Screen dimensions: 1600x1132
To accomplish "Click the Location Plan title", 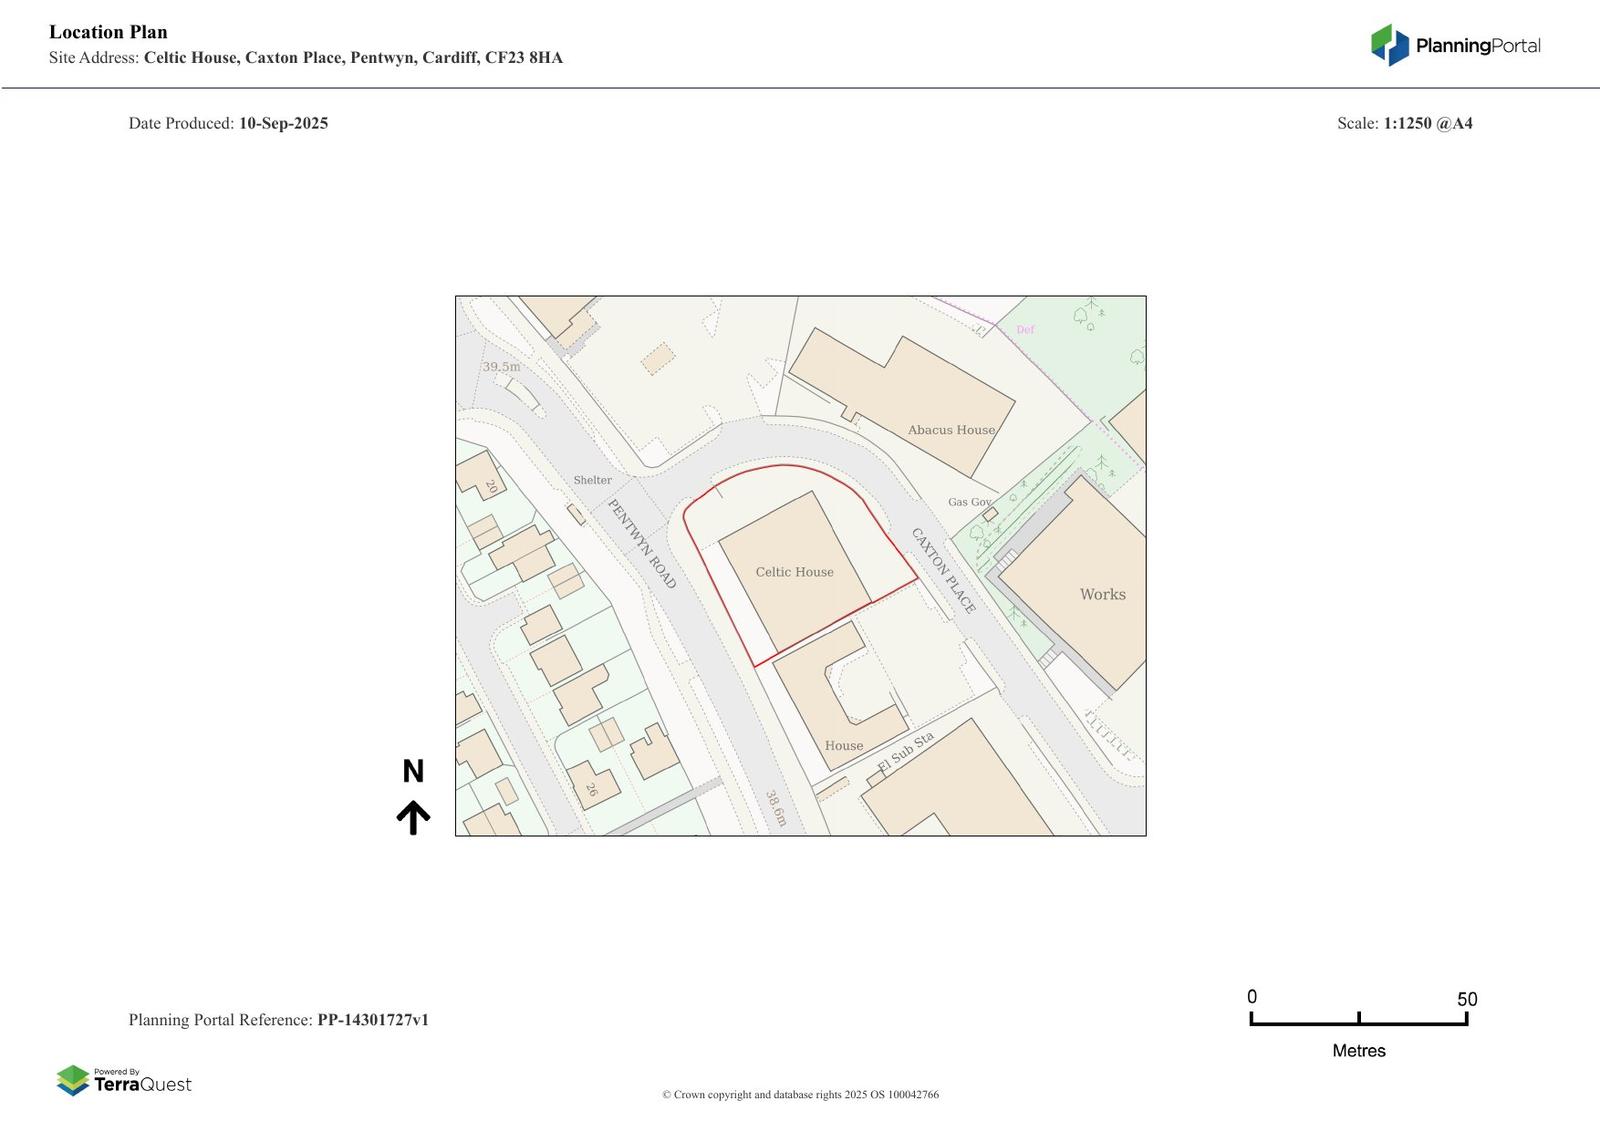I will 108,32.
